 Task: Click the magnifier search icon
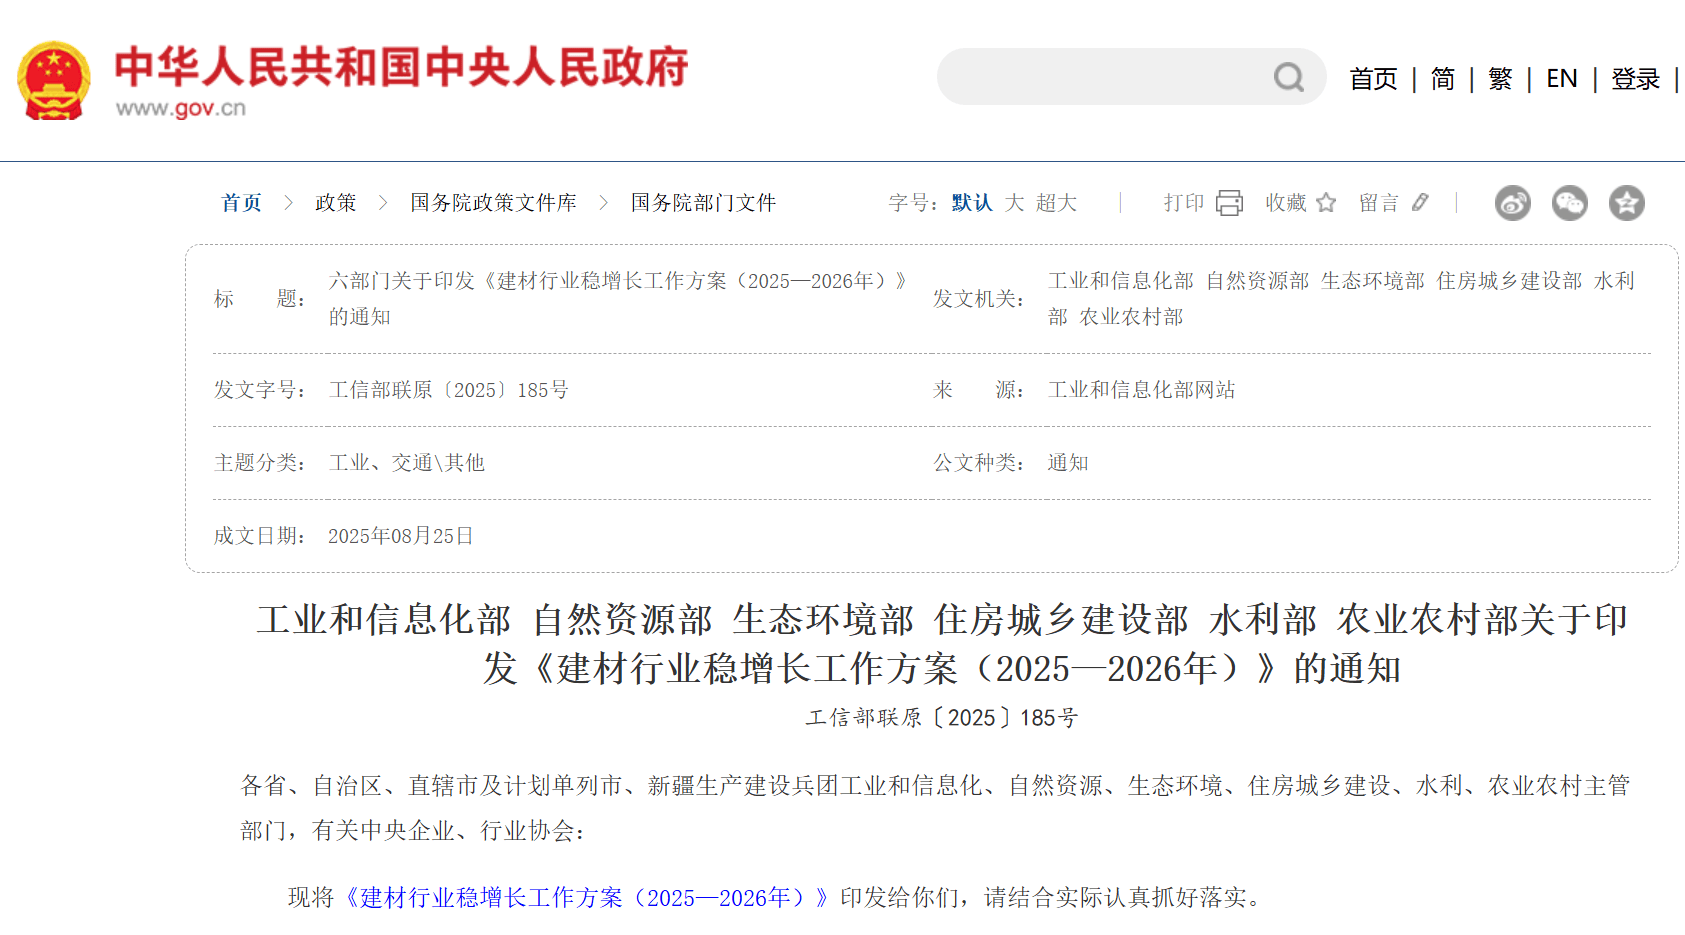pyautogui.click(x=1288, y=77)
